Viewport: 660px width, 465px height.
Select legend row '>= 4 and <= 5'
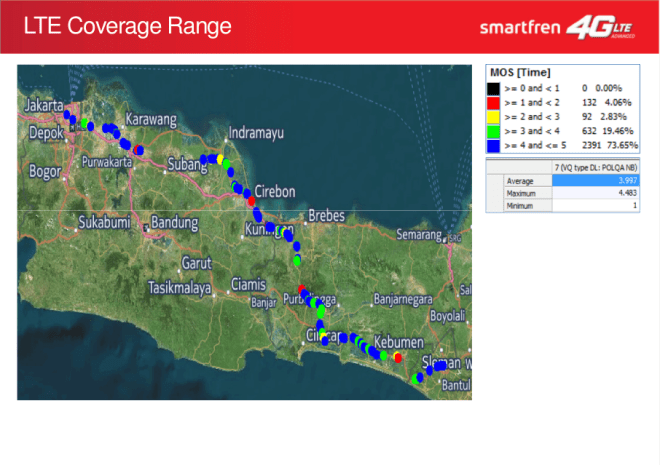coord(563,146)
